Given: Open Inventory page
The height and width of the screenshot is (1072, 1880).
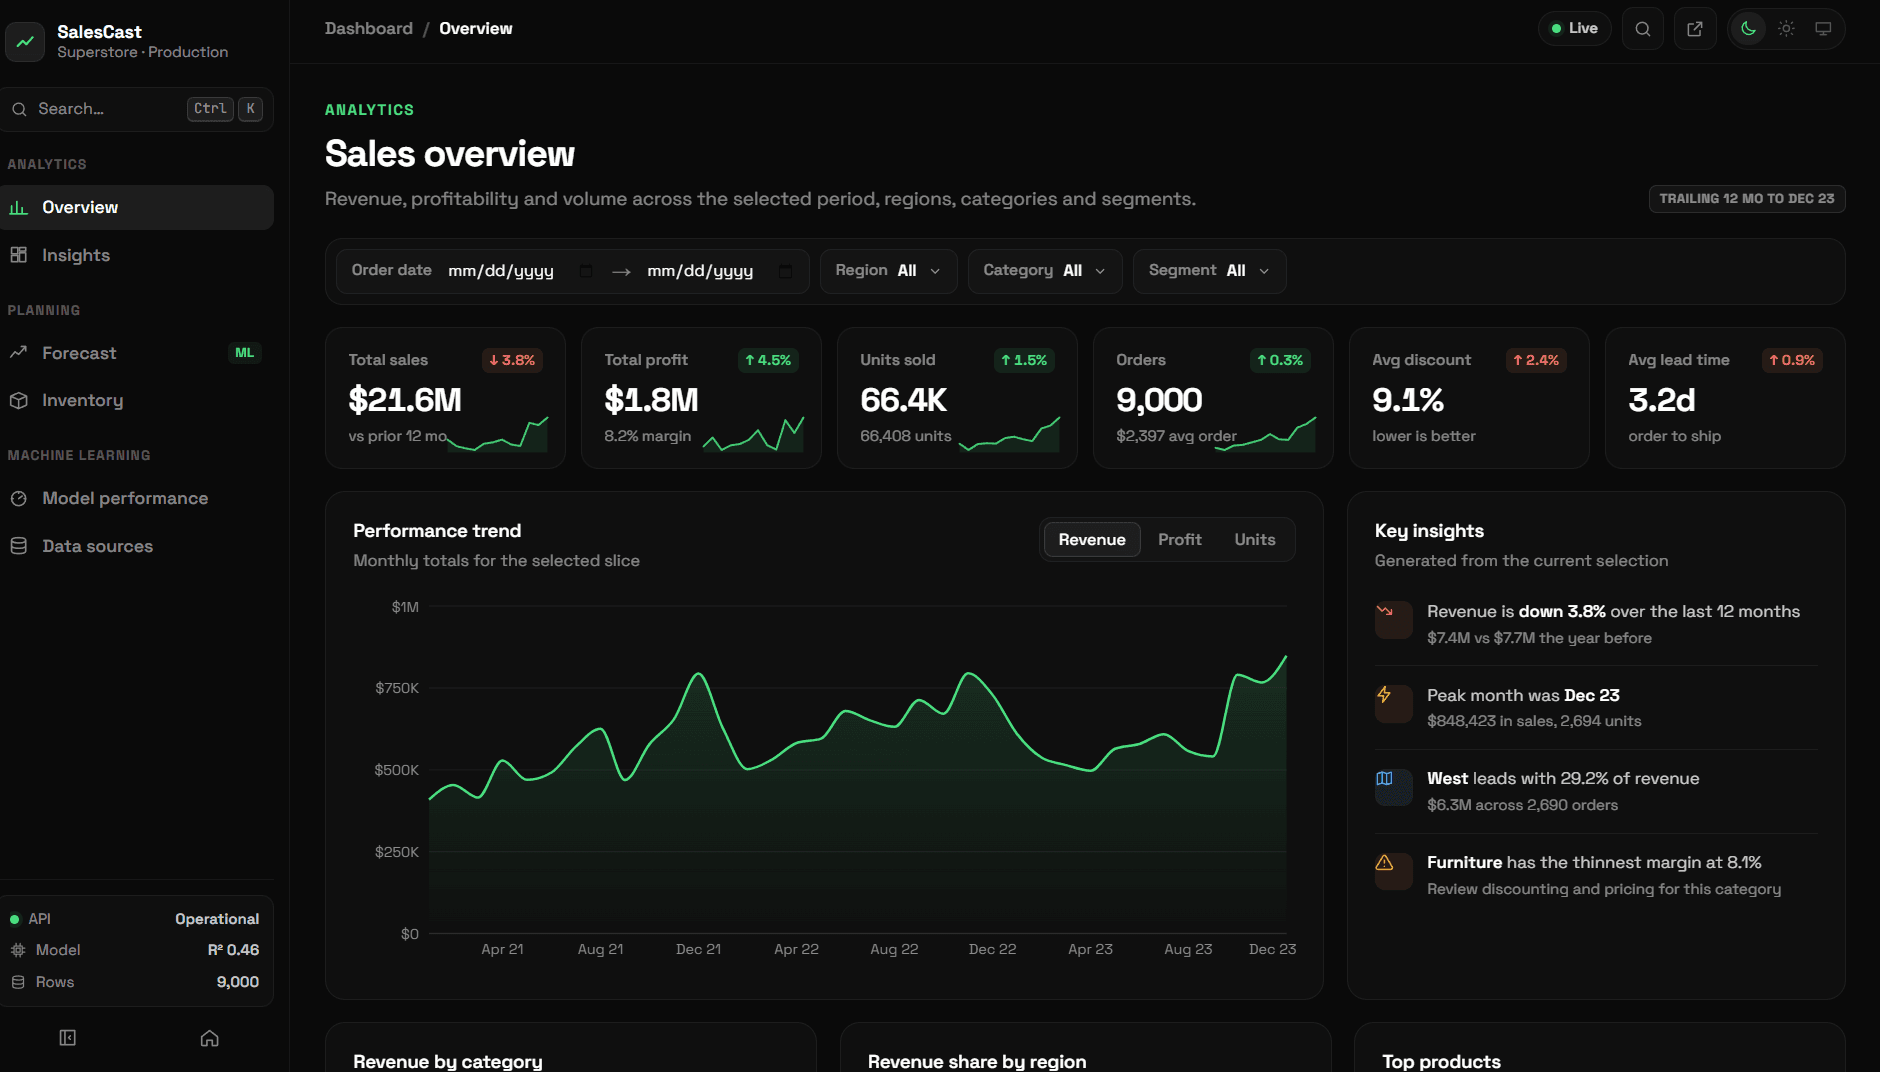Looking at the screenshot, I should [137, 400].
